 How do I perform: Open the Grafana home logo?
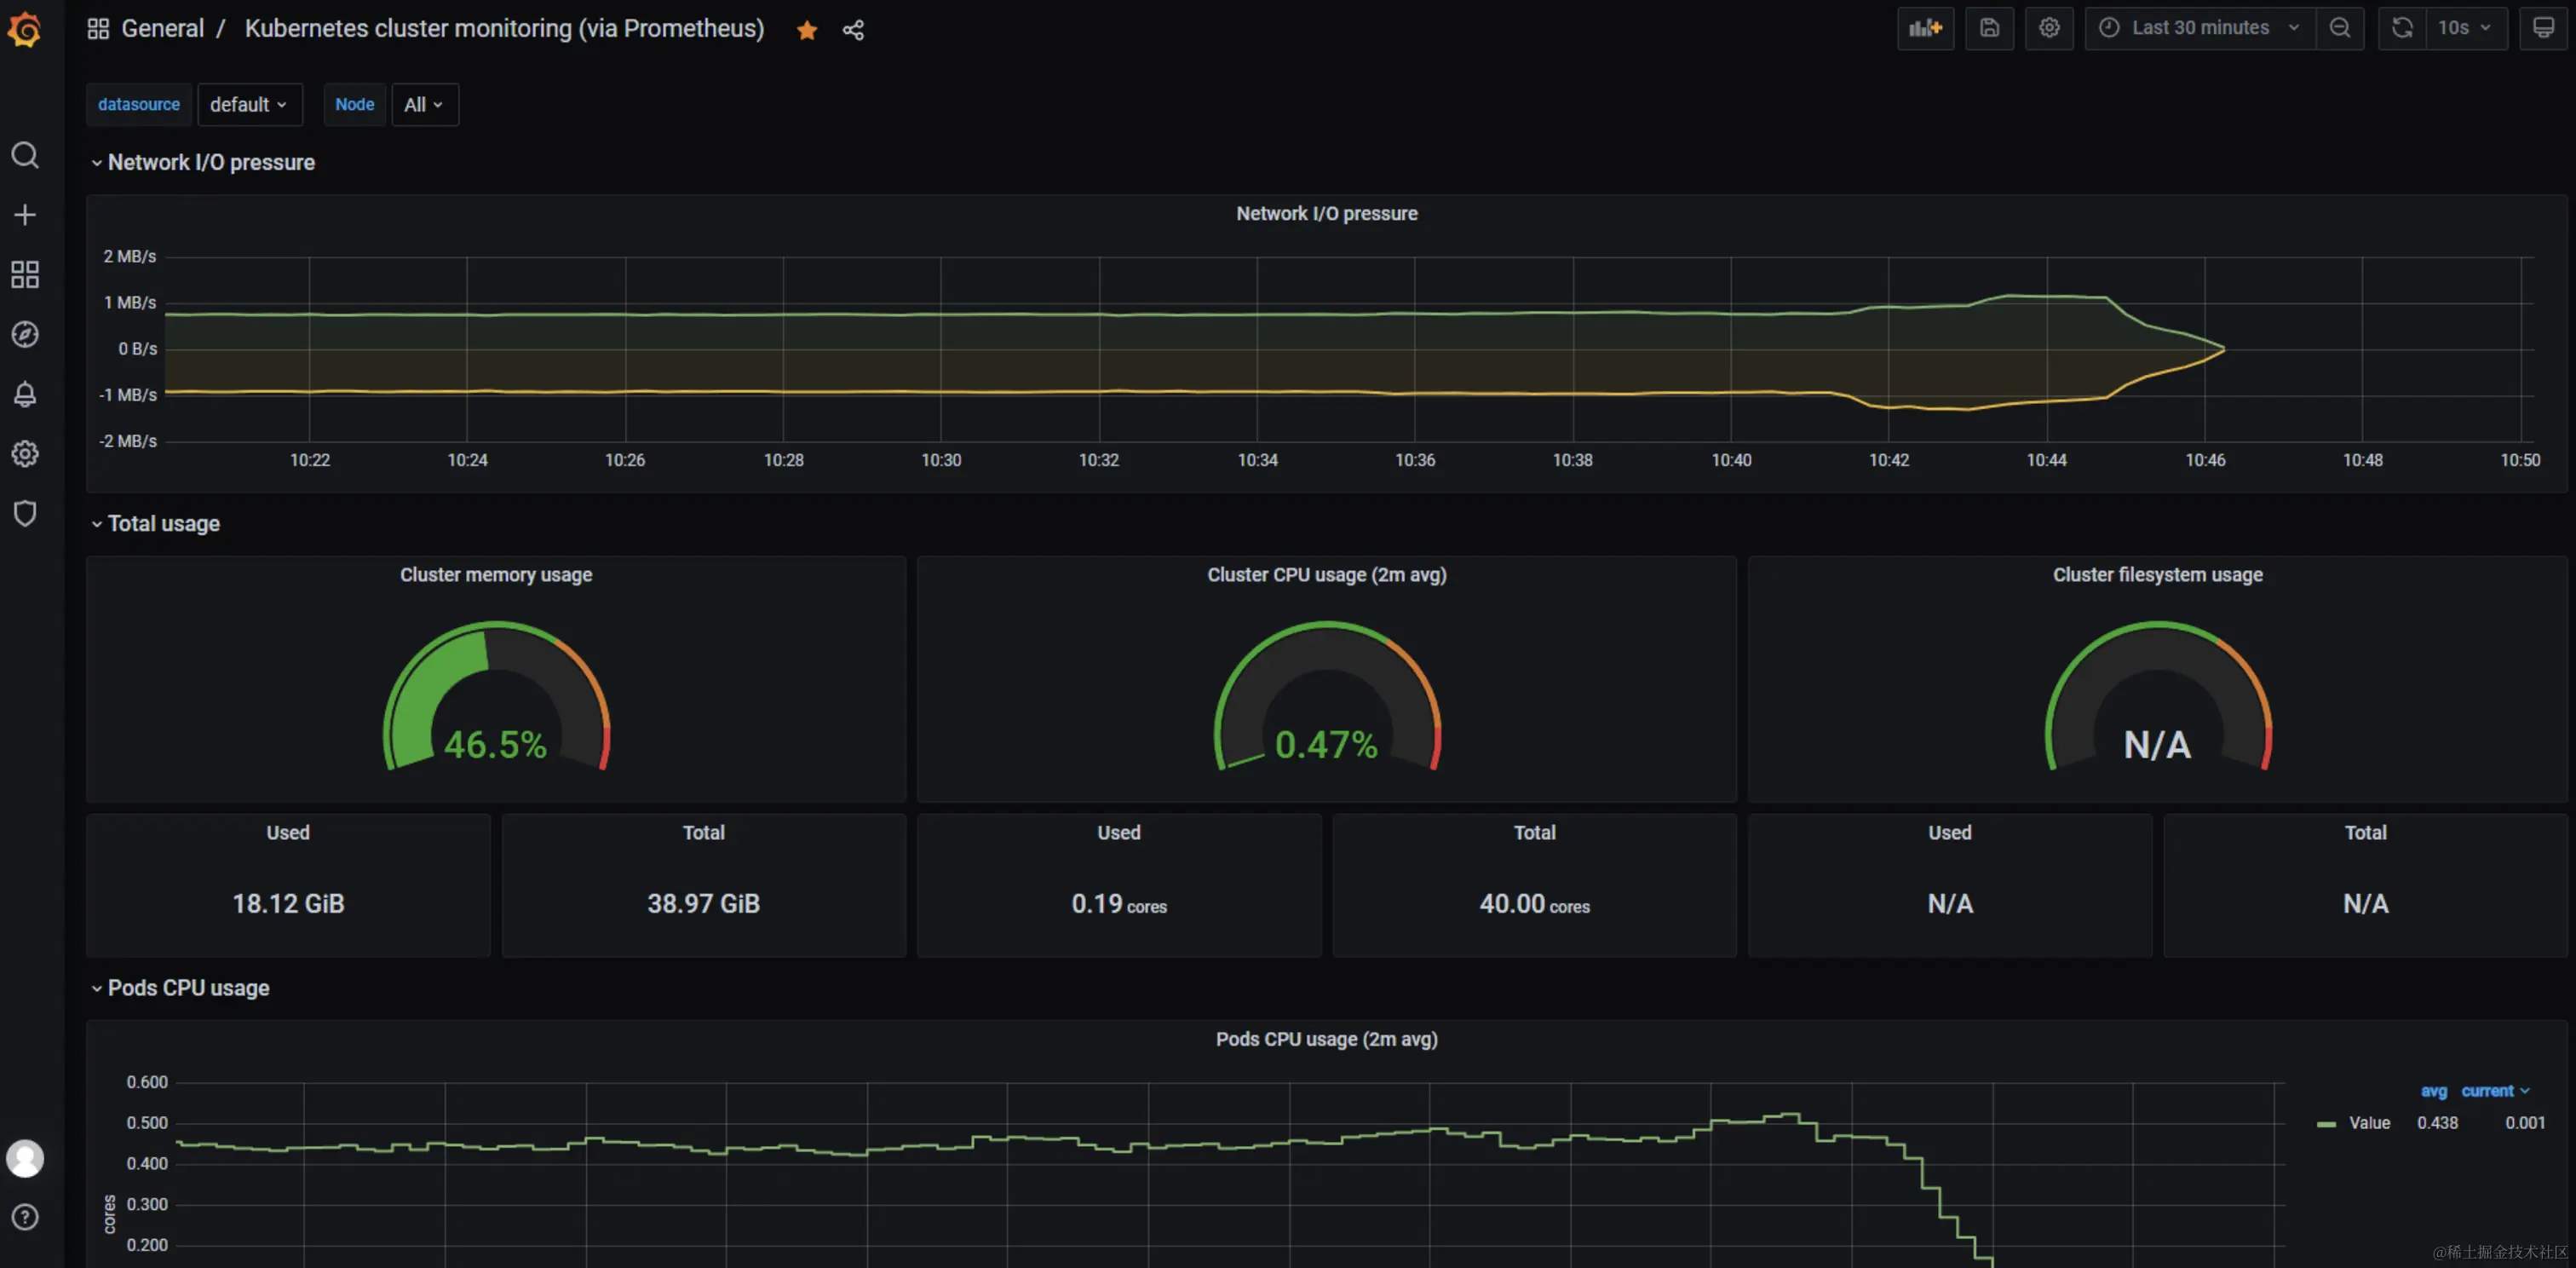[x=24, y=29]
